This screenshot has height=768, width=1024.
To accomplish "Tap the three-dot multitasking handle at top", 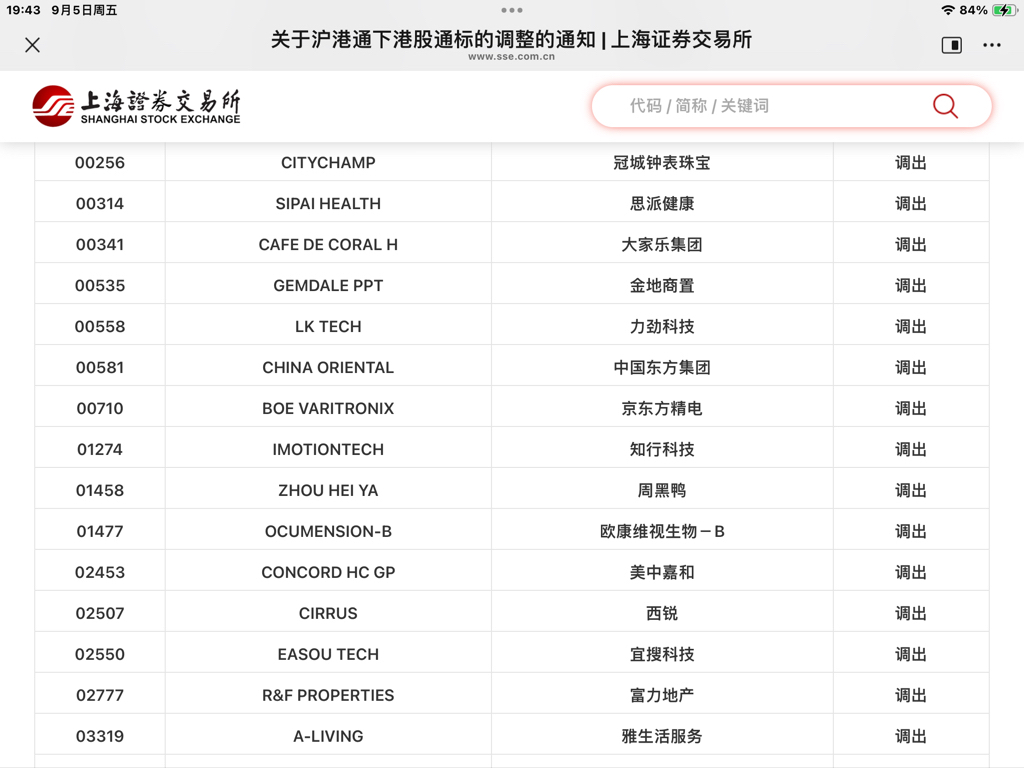I will [512, 10].
